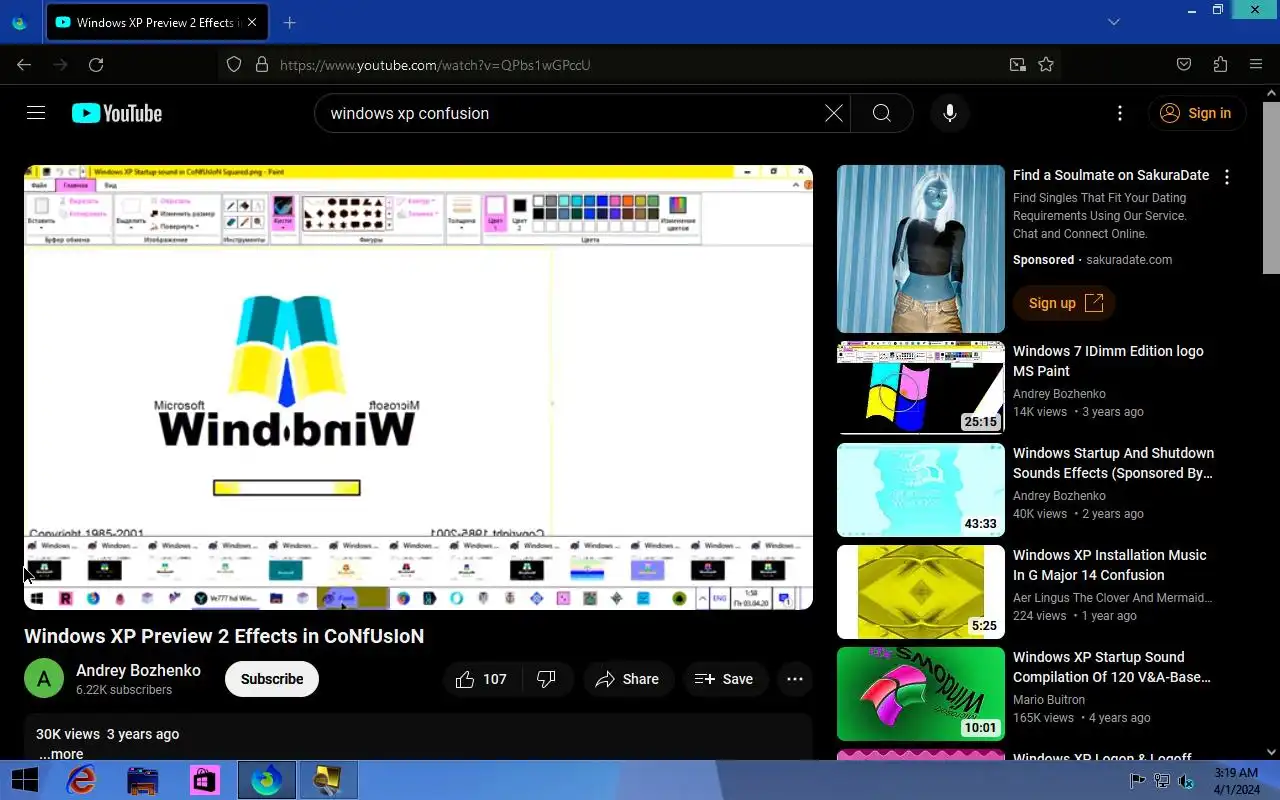Open Windows 7 IDimm Edition logo MS Paint video title
The width and height of the screenshot is (1280, 800).
pos(1108,361)
